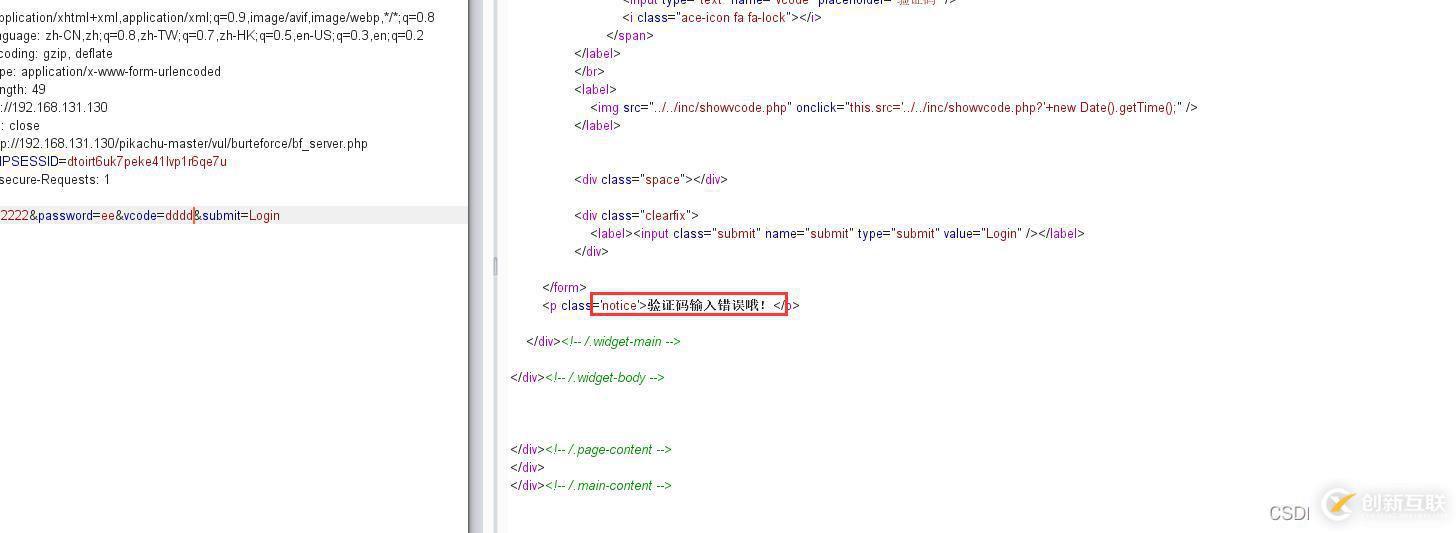Click the connection ': close' line

[20, 126]
